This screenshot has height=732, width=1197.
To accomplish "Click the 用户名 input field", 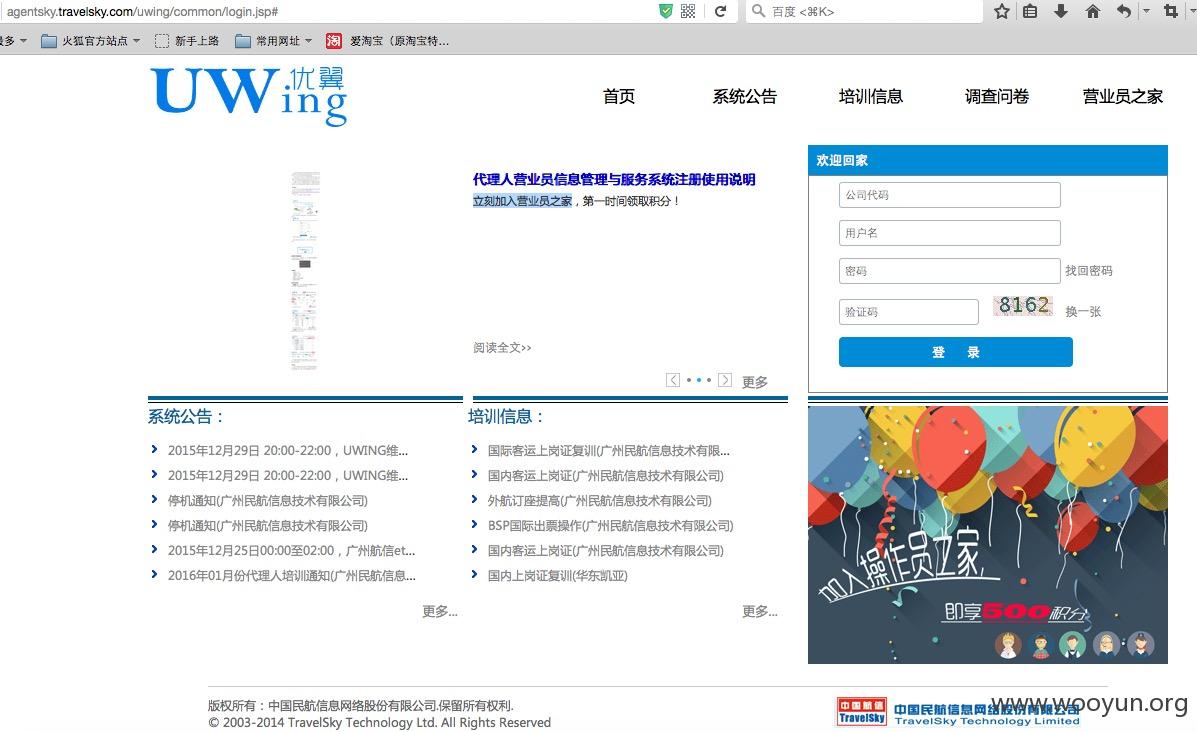I will tap(950, 233).
